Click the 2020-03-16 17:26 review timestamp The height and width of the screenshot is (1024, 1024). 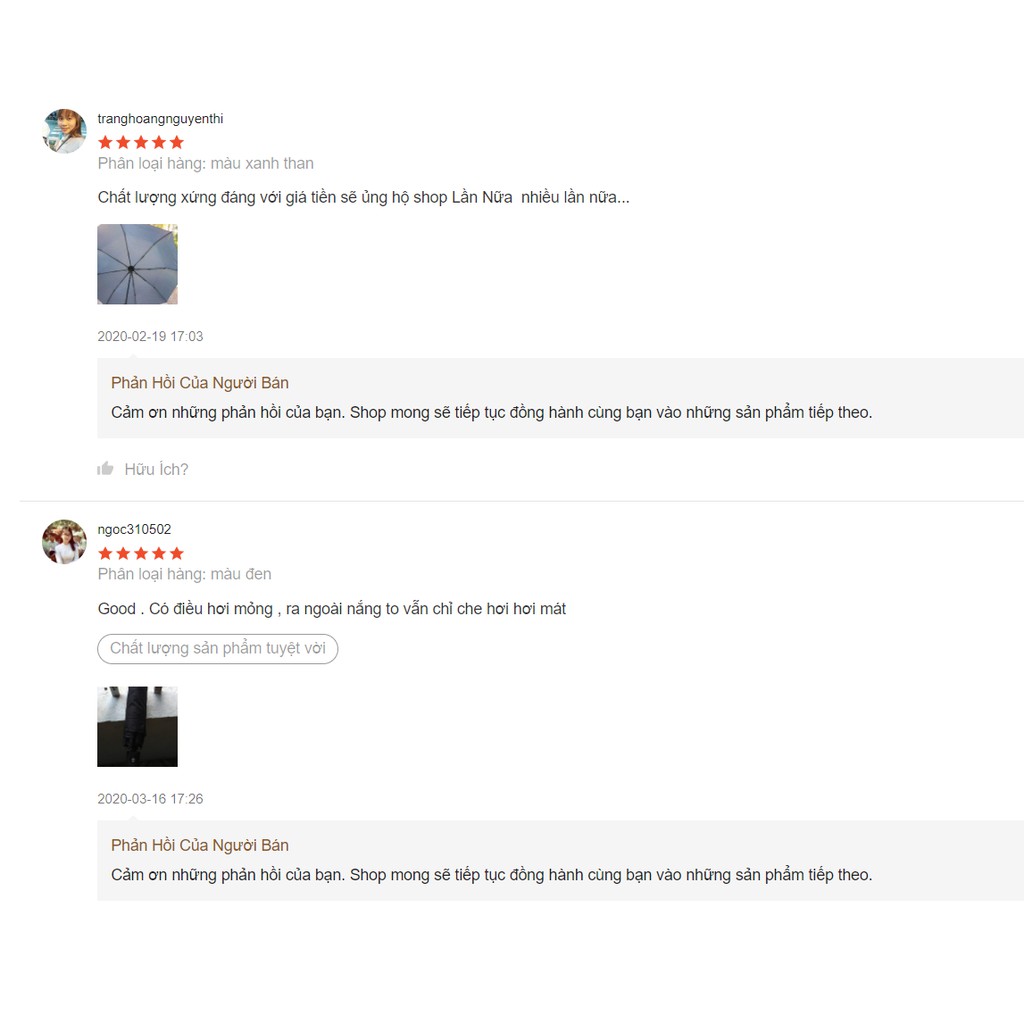[150, 799]
